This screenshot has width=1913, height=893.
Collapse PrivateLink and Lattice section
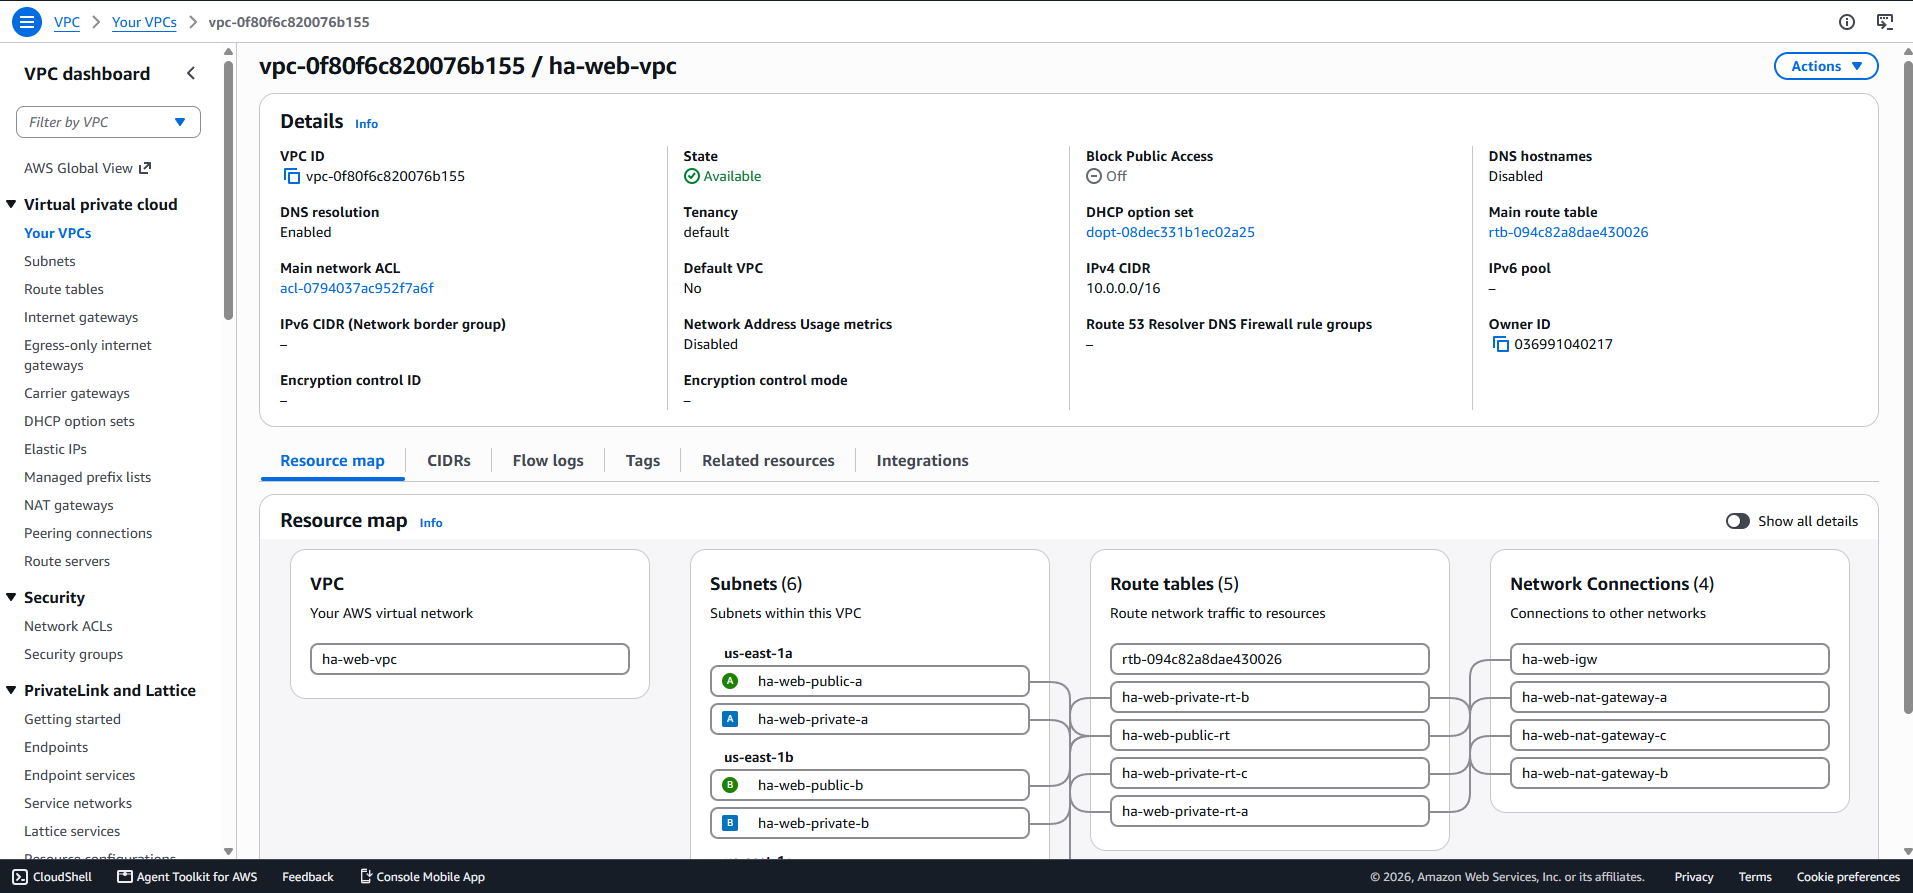pos(11,690)
